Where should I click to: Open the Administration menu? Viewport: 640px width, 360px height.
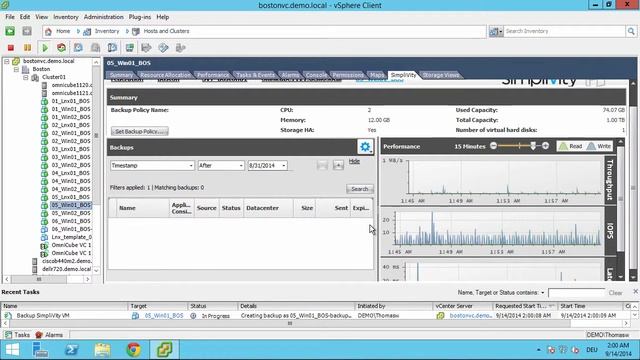coord(103,17)
